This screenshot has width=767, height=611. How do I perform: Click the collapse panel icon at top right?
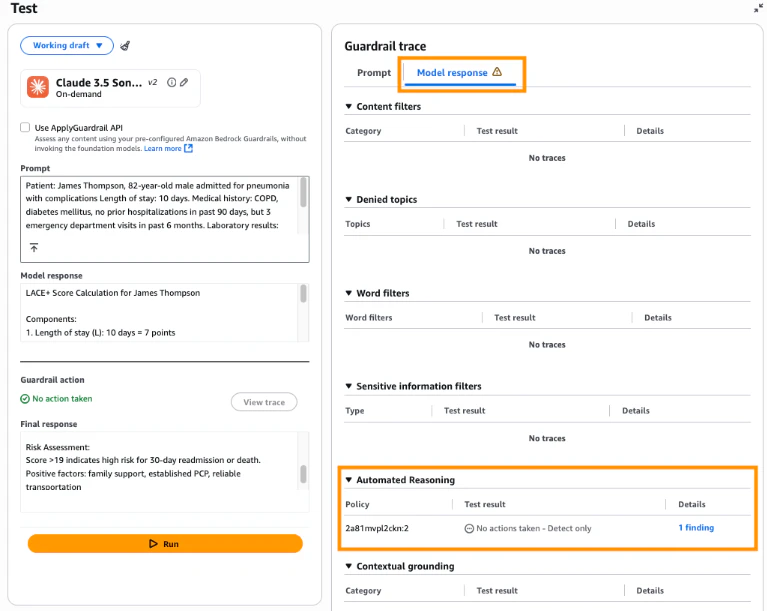[x=758, y=8]
